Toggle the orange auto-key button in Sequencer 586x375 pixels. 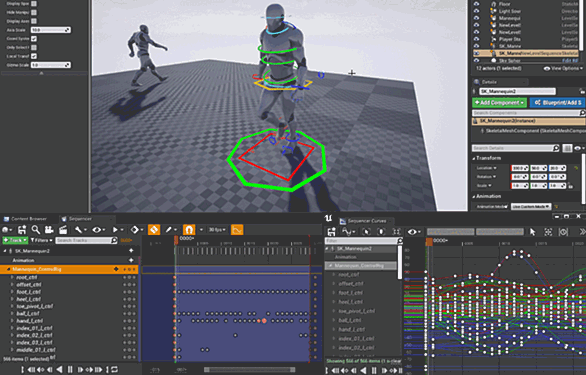[154, 230]
